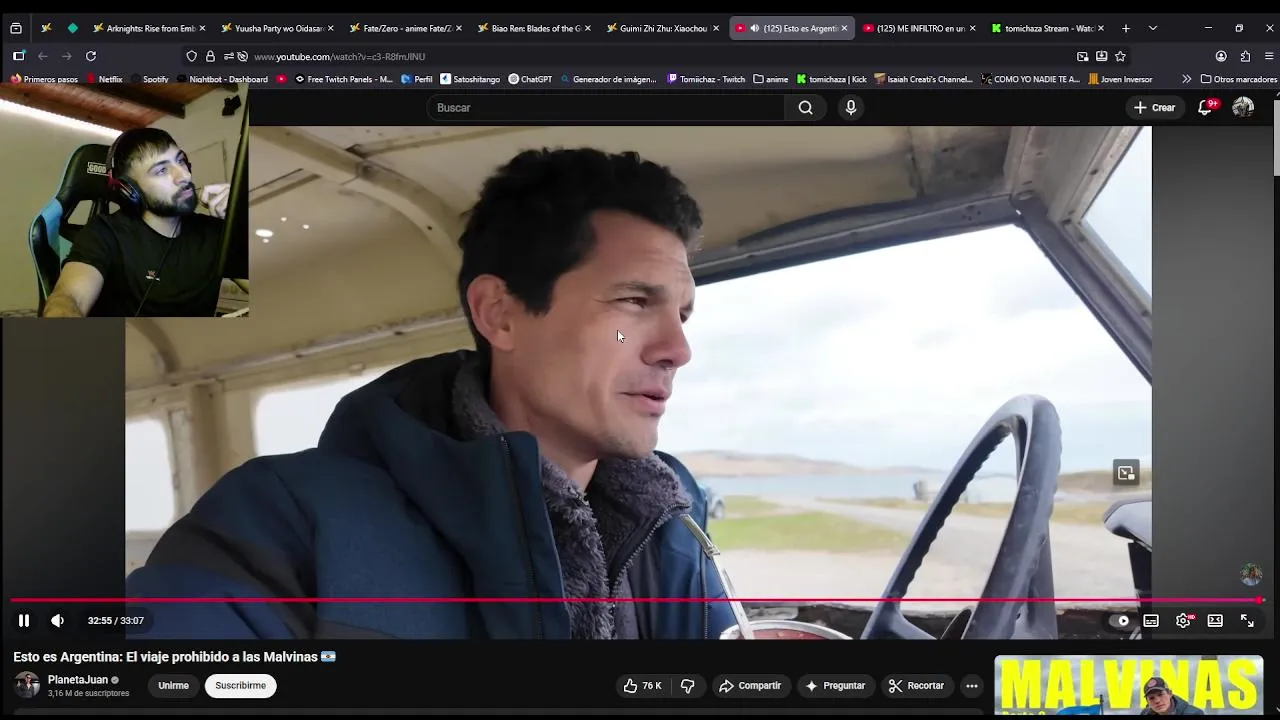This screenshot has height=720, width=1280.
Task: Enter fullscreen mode in the player
Action: click(x=1247, y=621)
